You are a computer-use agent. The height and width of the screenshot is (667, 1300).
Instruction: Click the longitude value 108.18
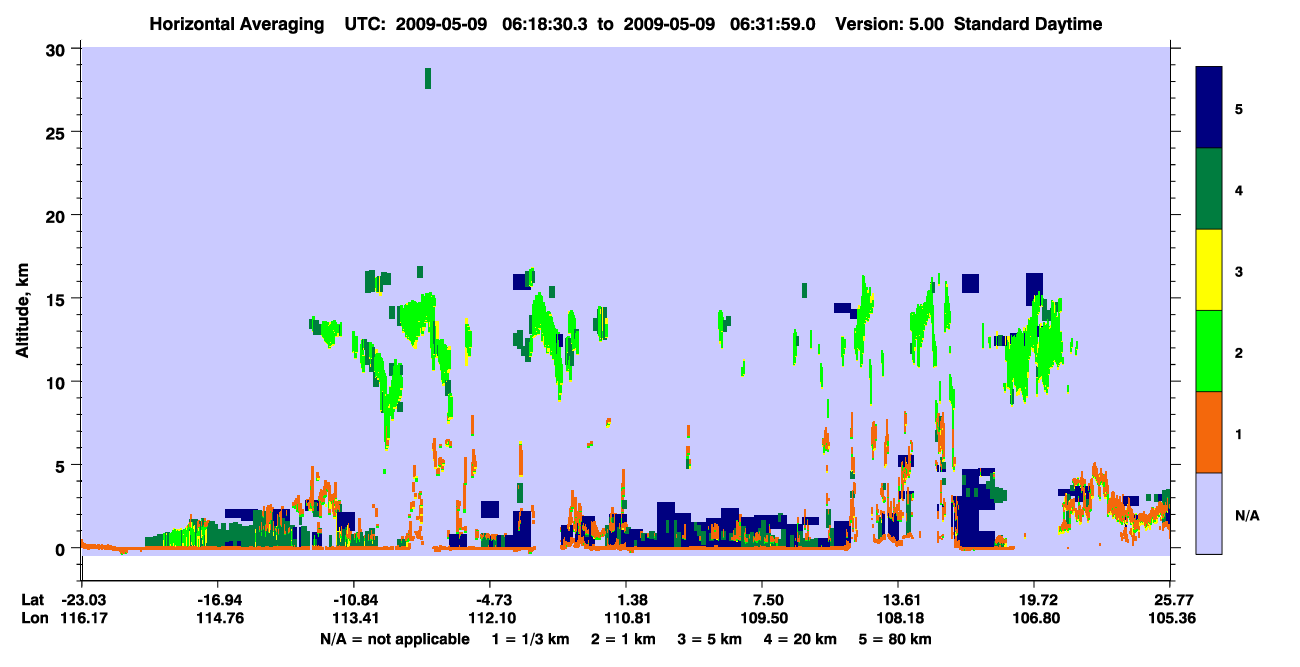click(x=898, y=618)
